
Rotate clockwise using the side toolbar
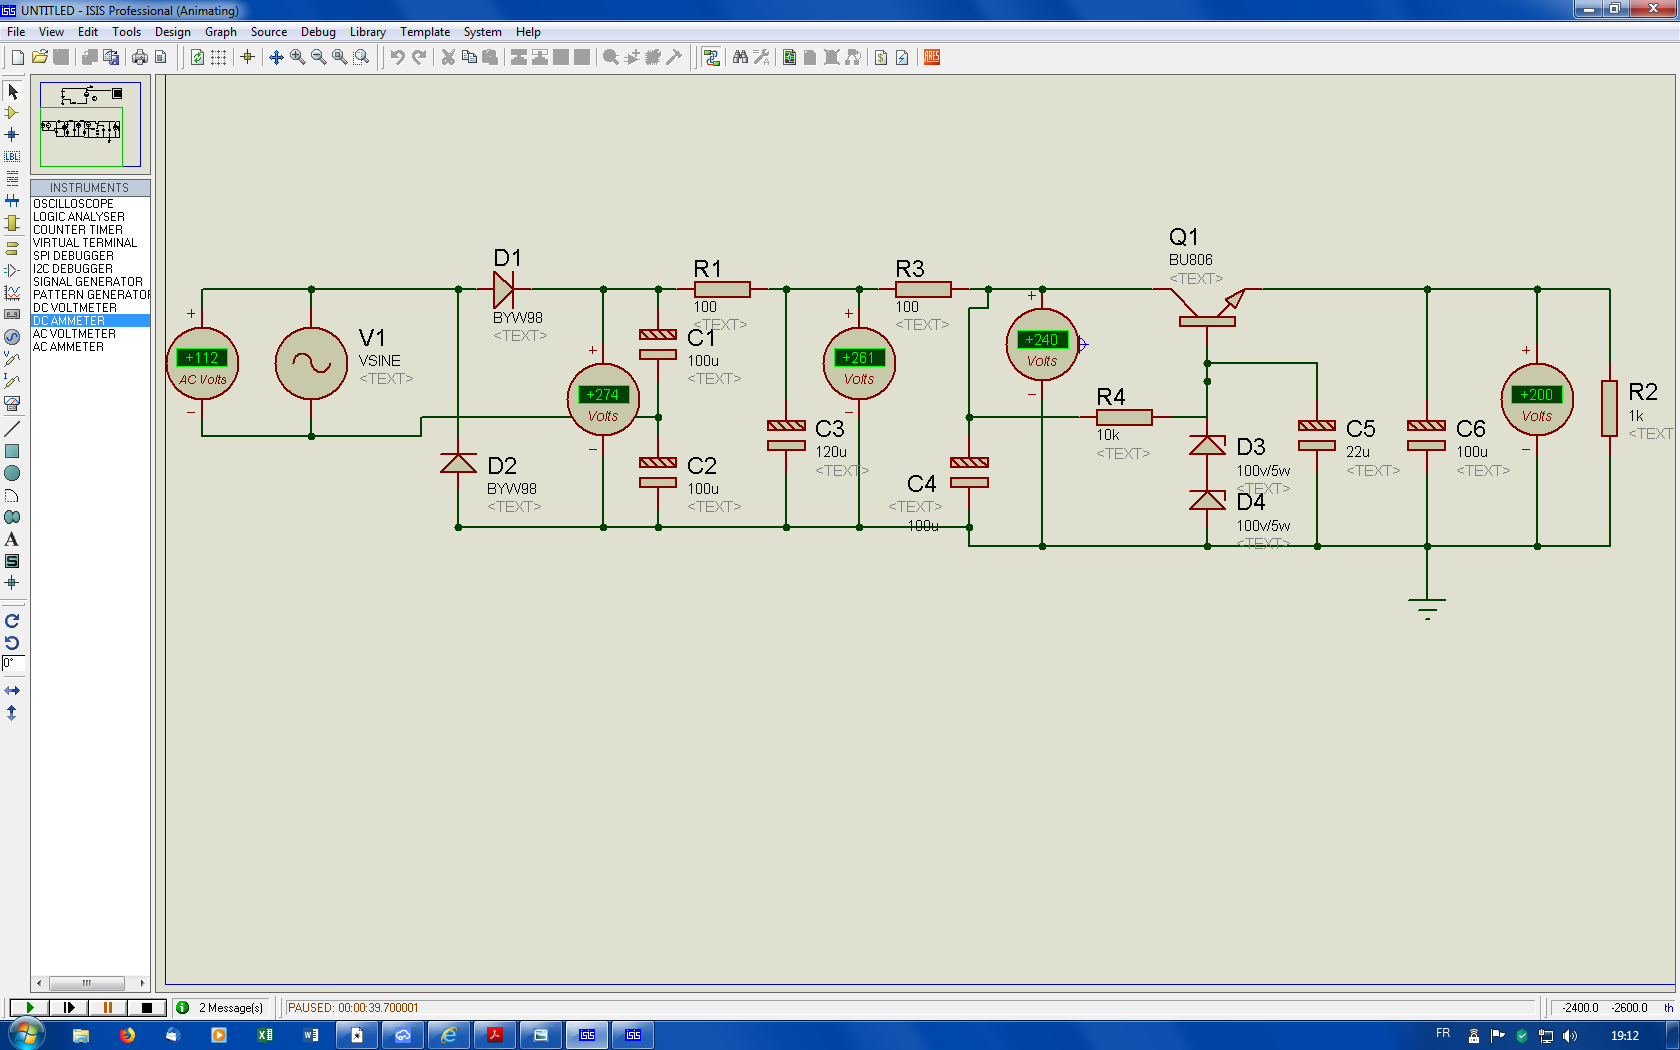(12, 621)
